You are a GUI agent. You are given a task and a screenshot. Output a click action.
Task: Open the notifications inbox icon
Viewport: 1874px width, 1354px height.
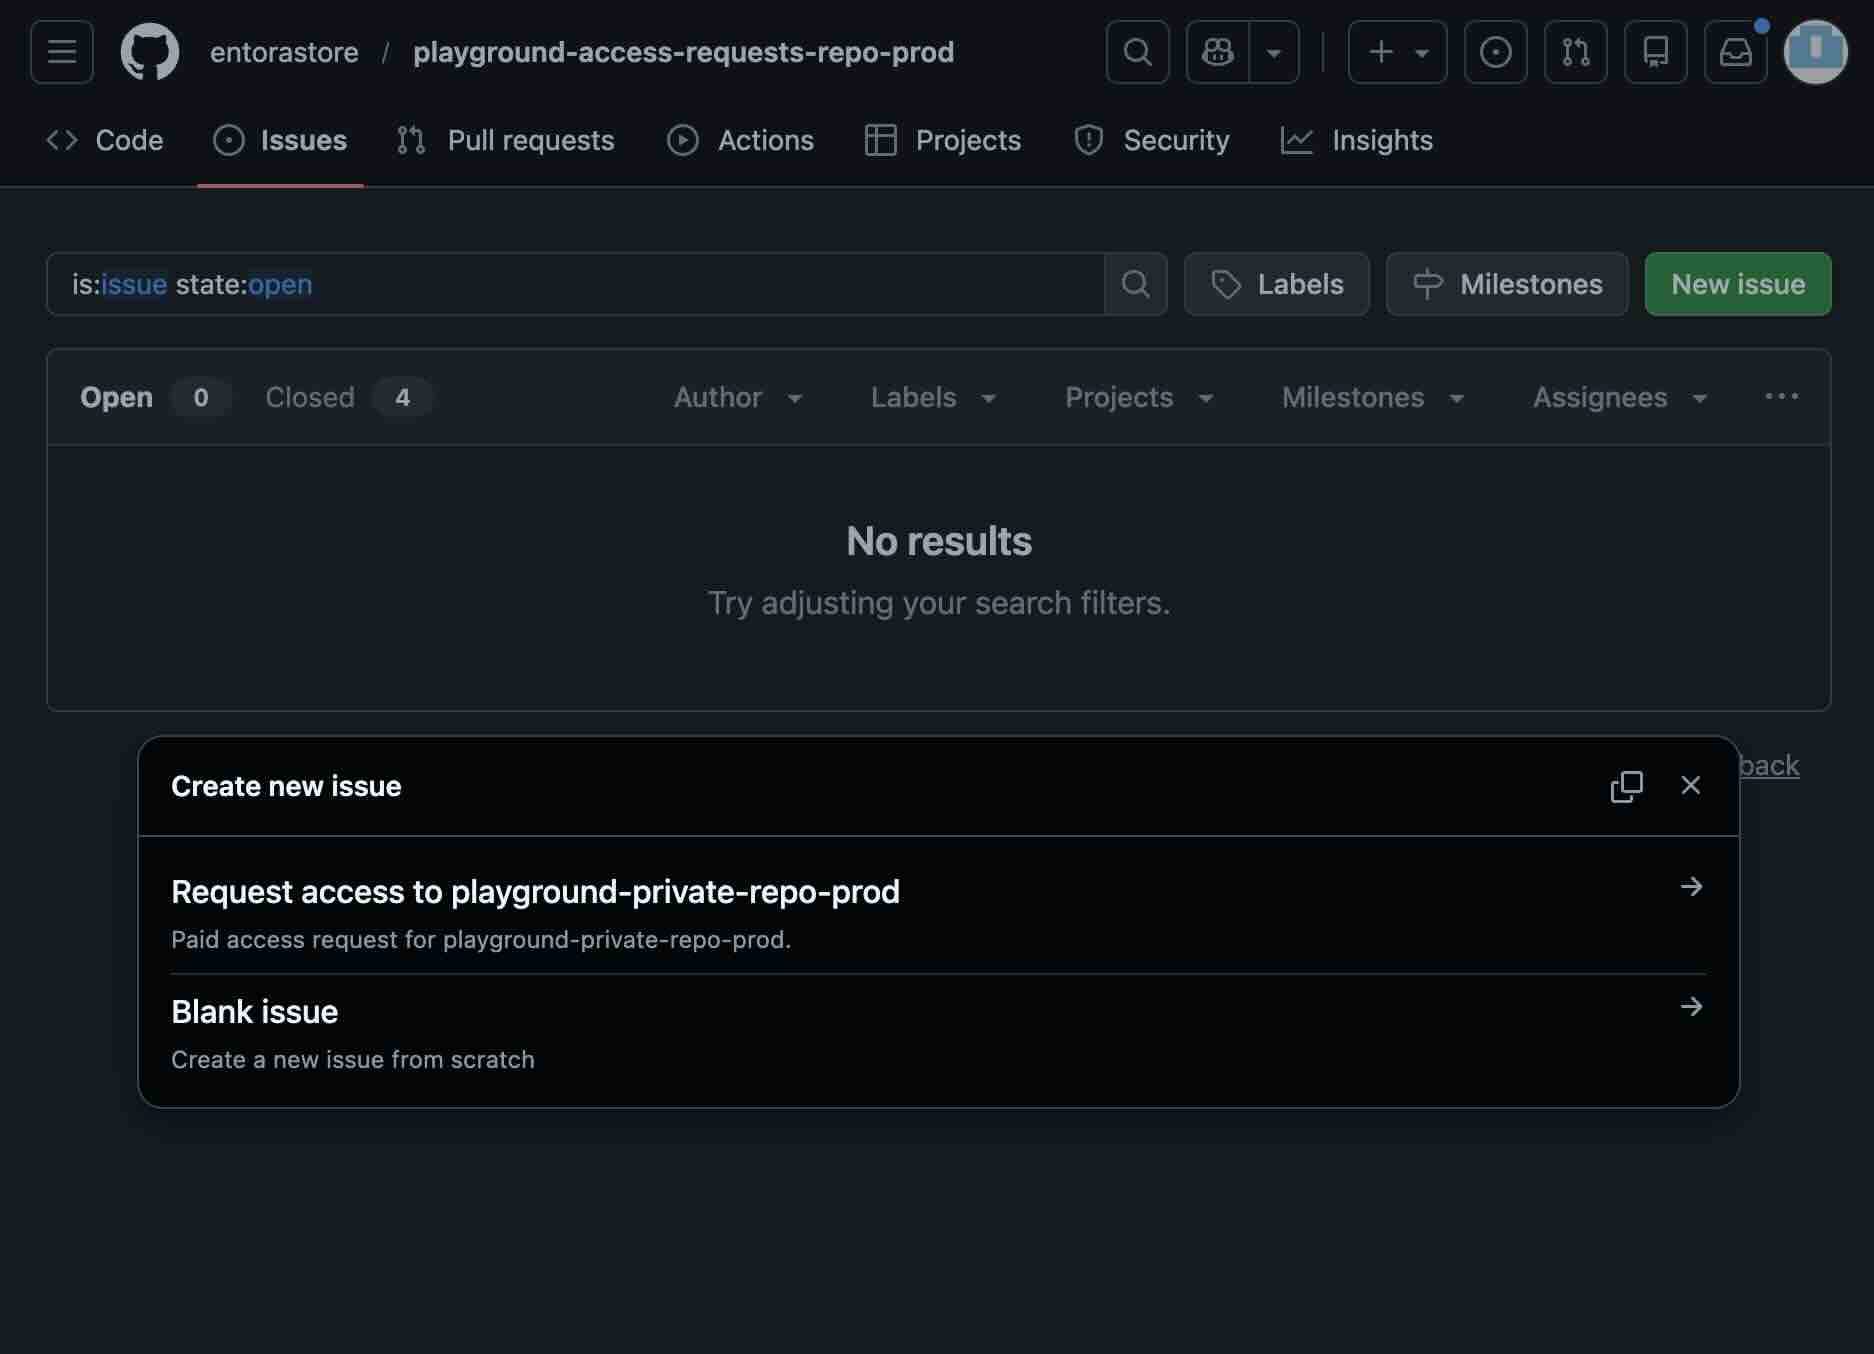(1736, 52)
